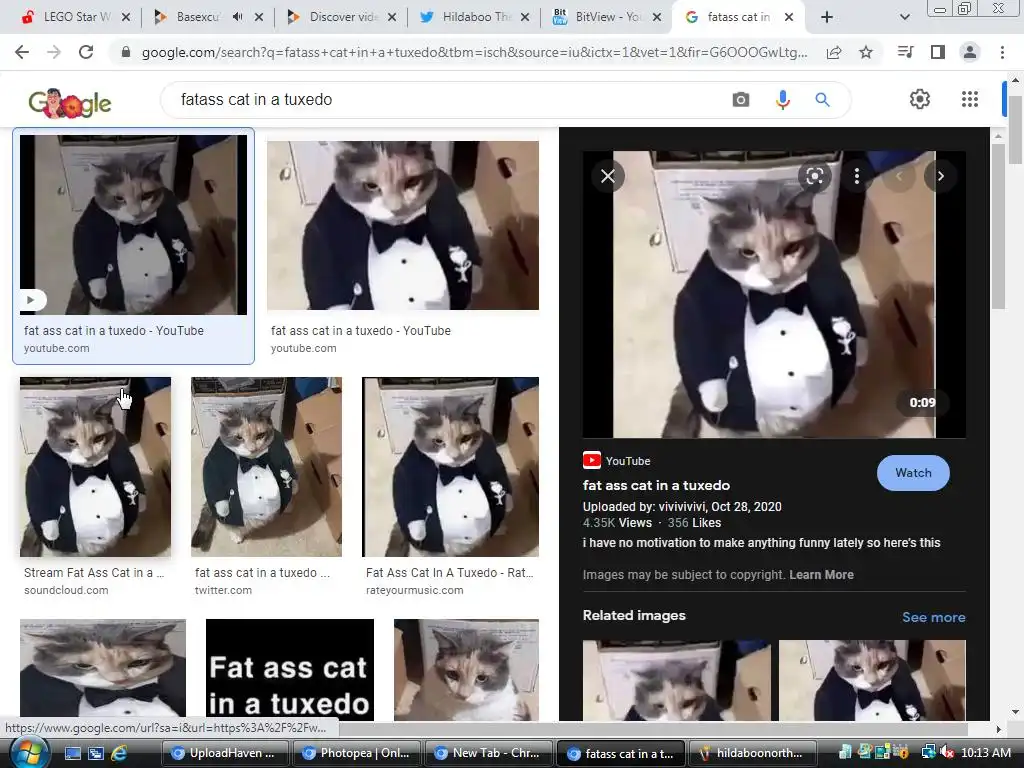Screen dimensions: 1024x768
Task: Mute the Basexcu tab audio icon
Action: point(238,17)
